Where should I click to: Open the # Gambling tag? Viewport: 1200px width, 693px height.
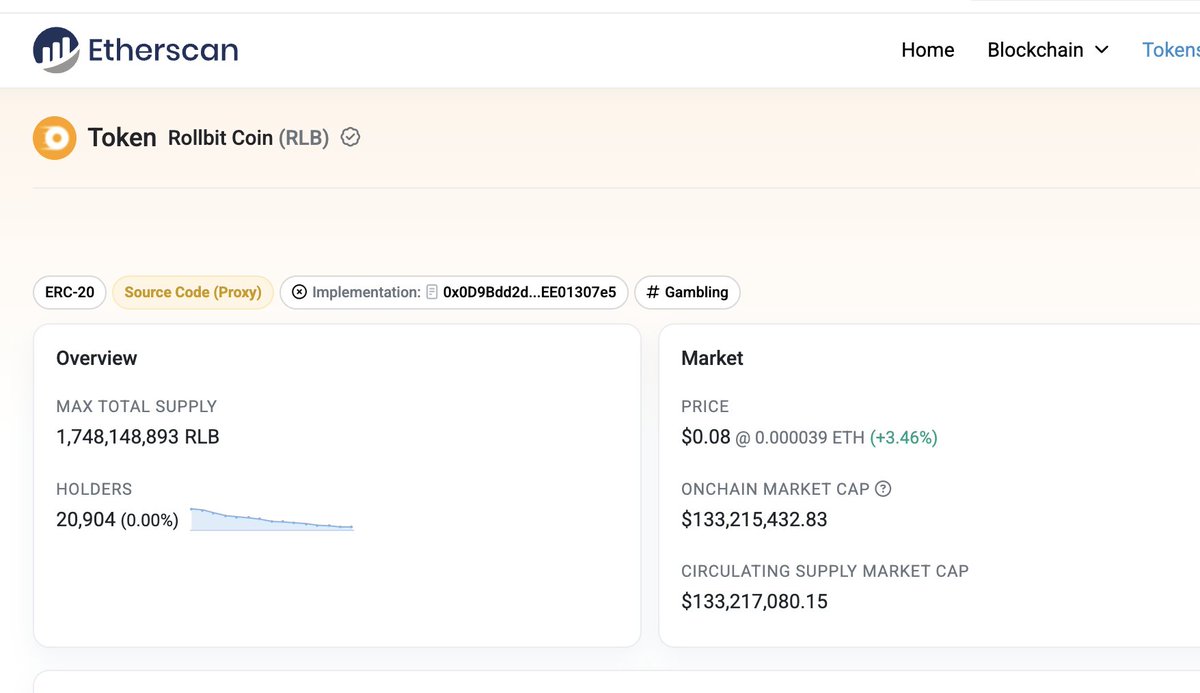click(688, 292)
